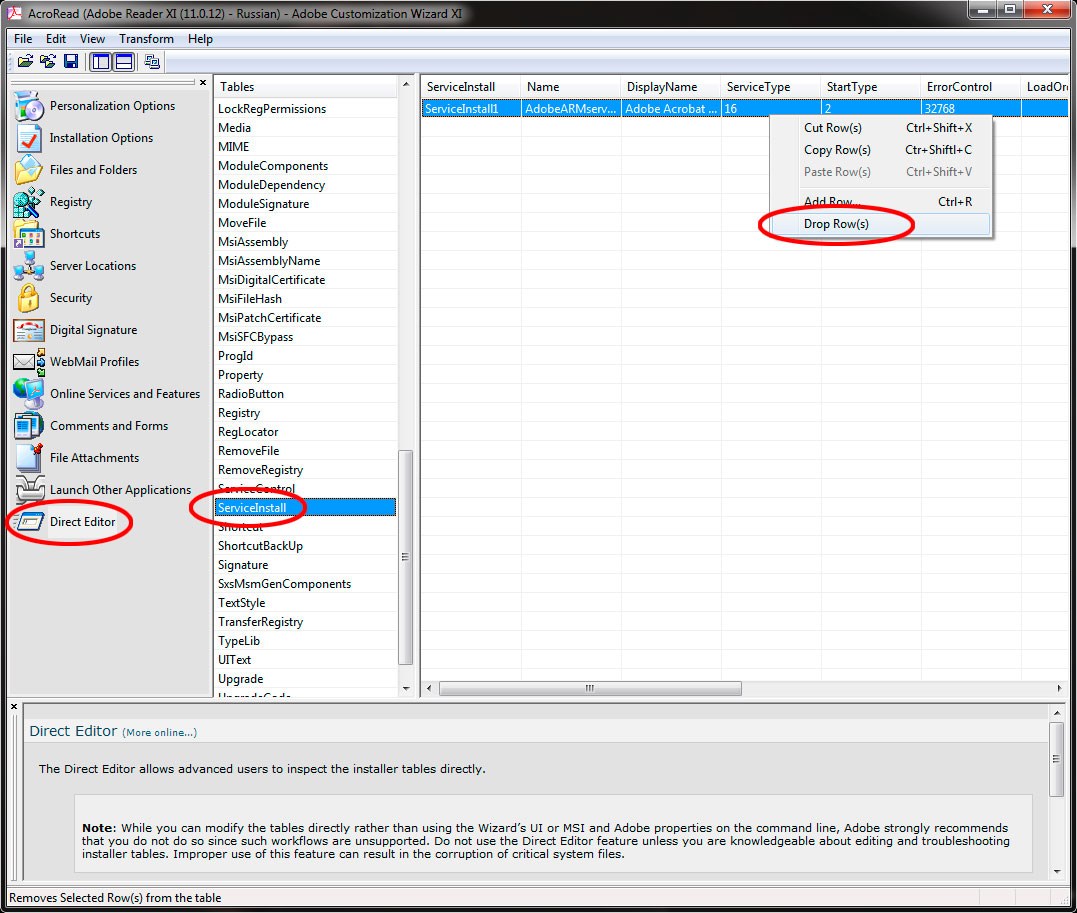This screenshot has height=913, width=1077.
Task: Click the Tables list header
Action: pyautogui.click(x=306, y=87)
